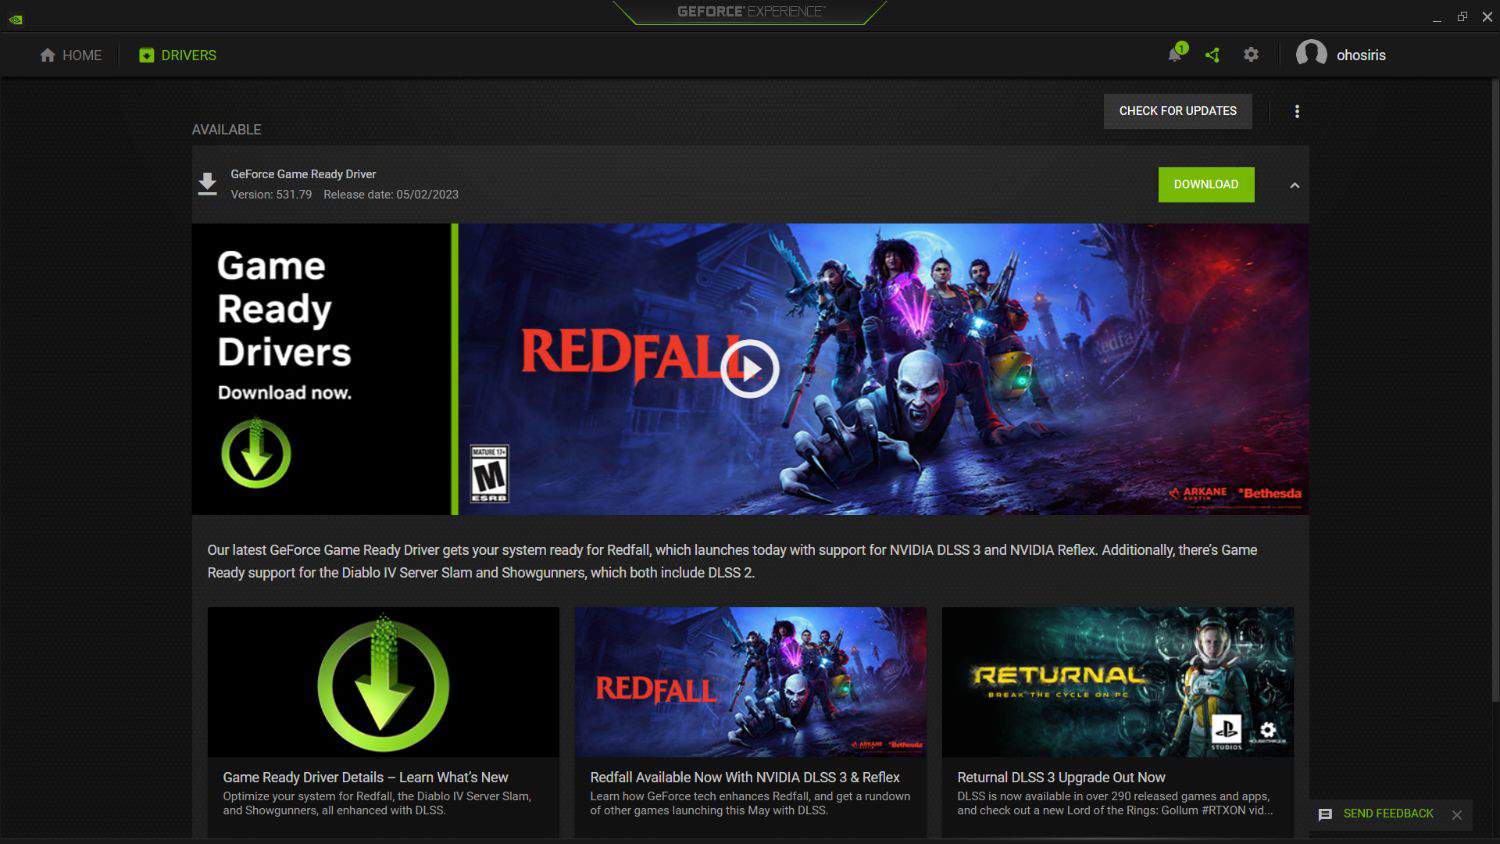Click 'Release date: 05/02/2023' text
The image size is (1500, 844).
click(x=391, y=195)
